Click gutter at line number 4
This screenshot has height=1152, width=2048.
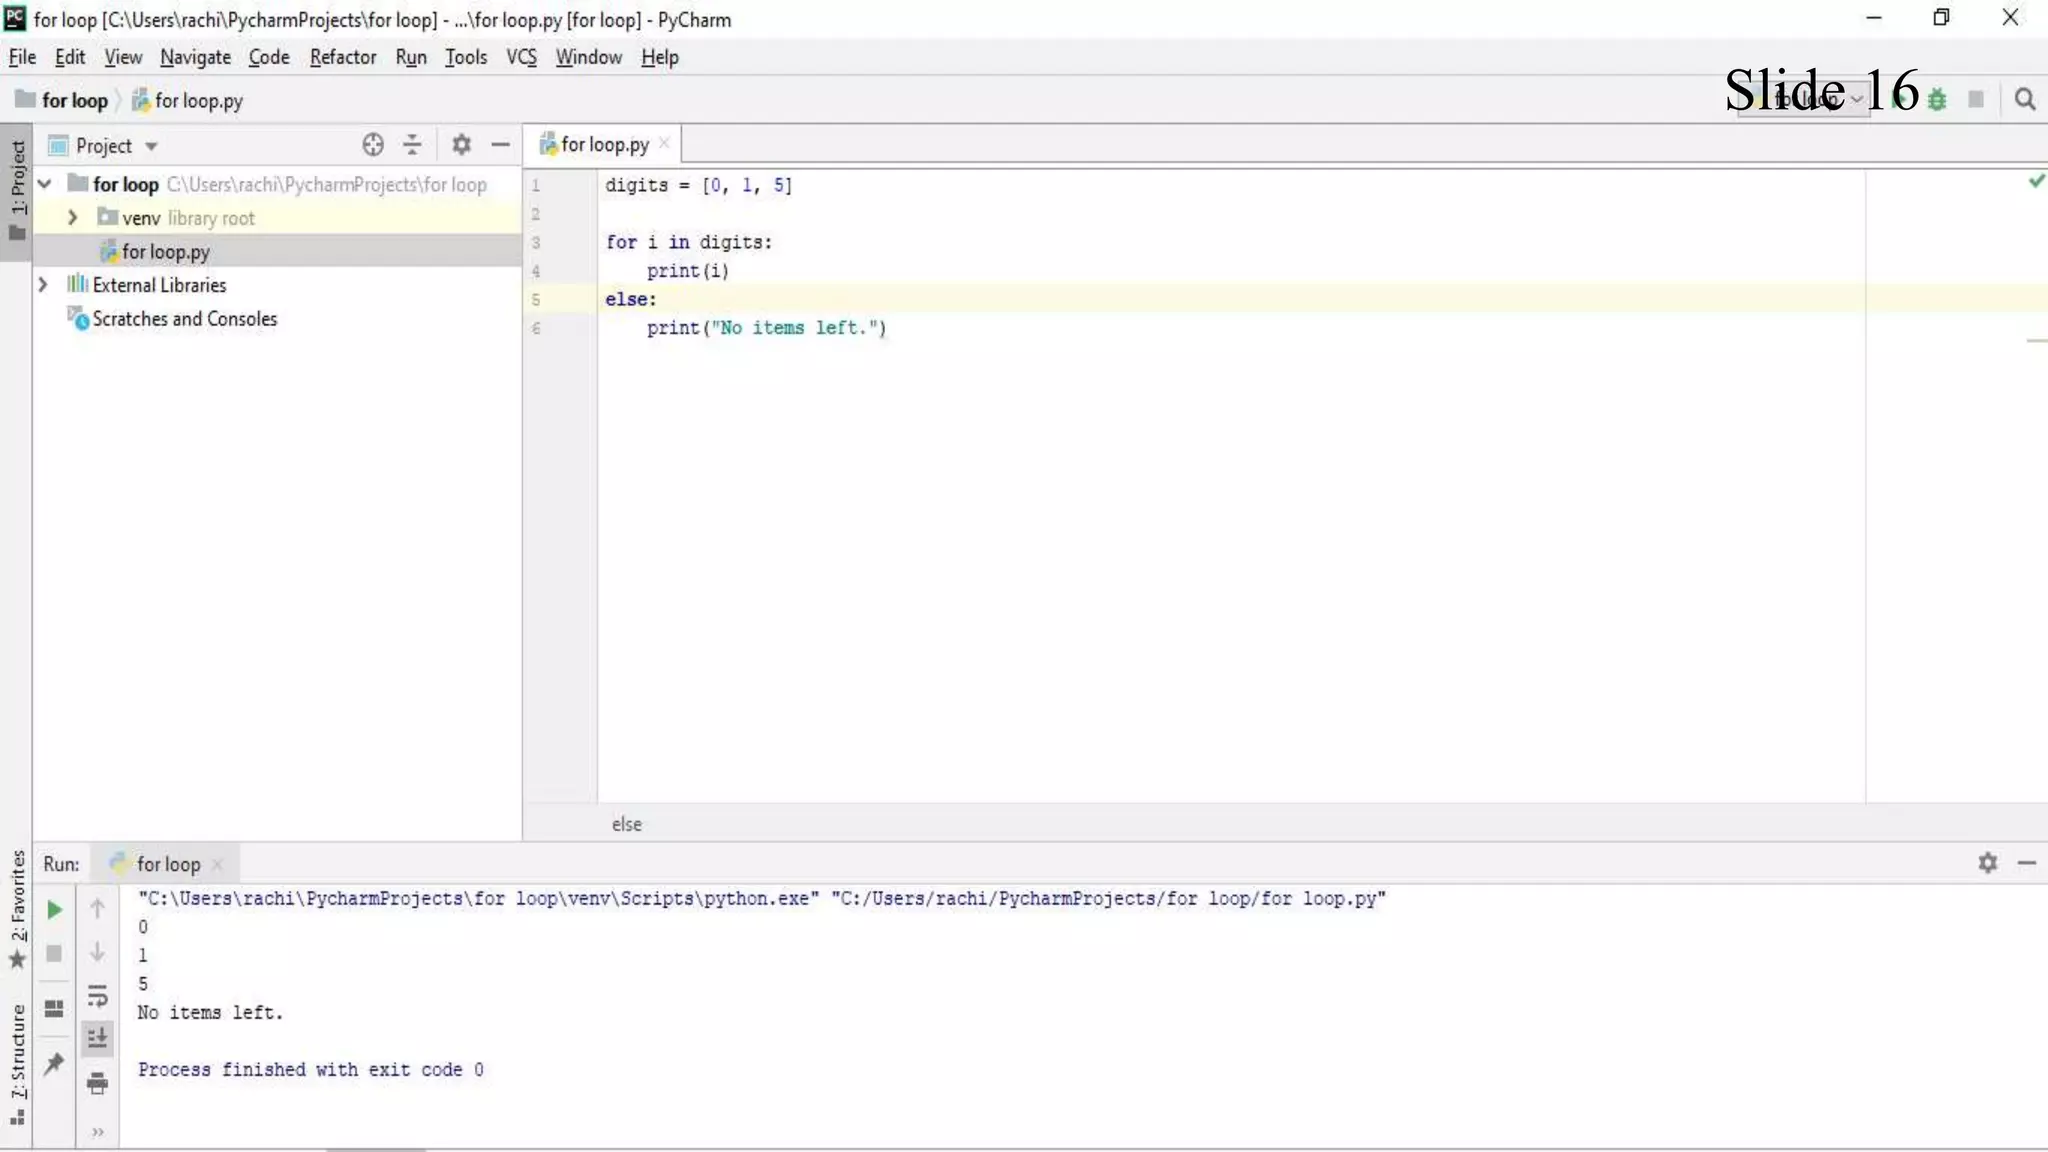(536, 271)
